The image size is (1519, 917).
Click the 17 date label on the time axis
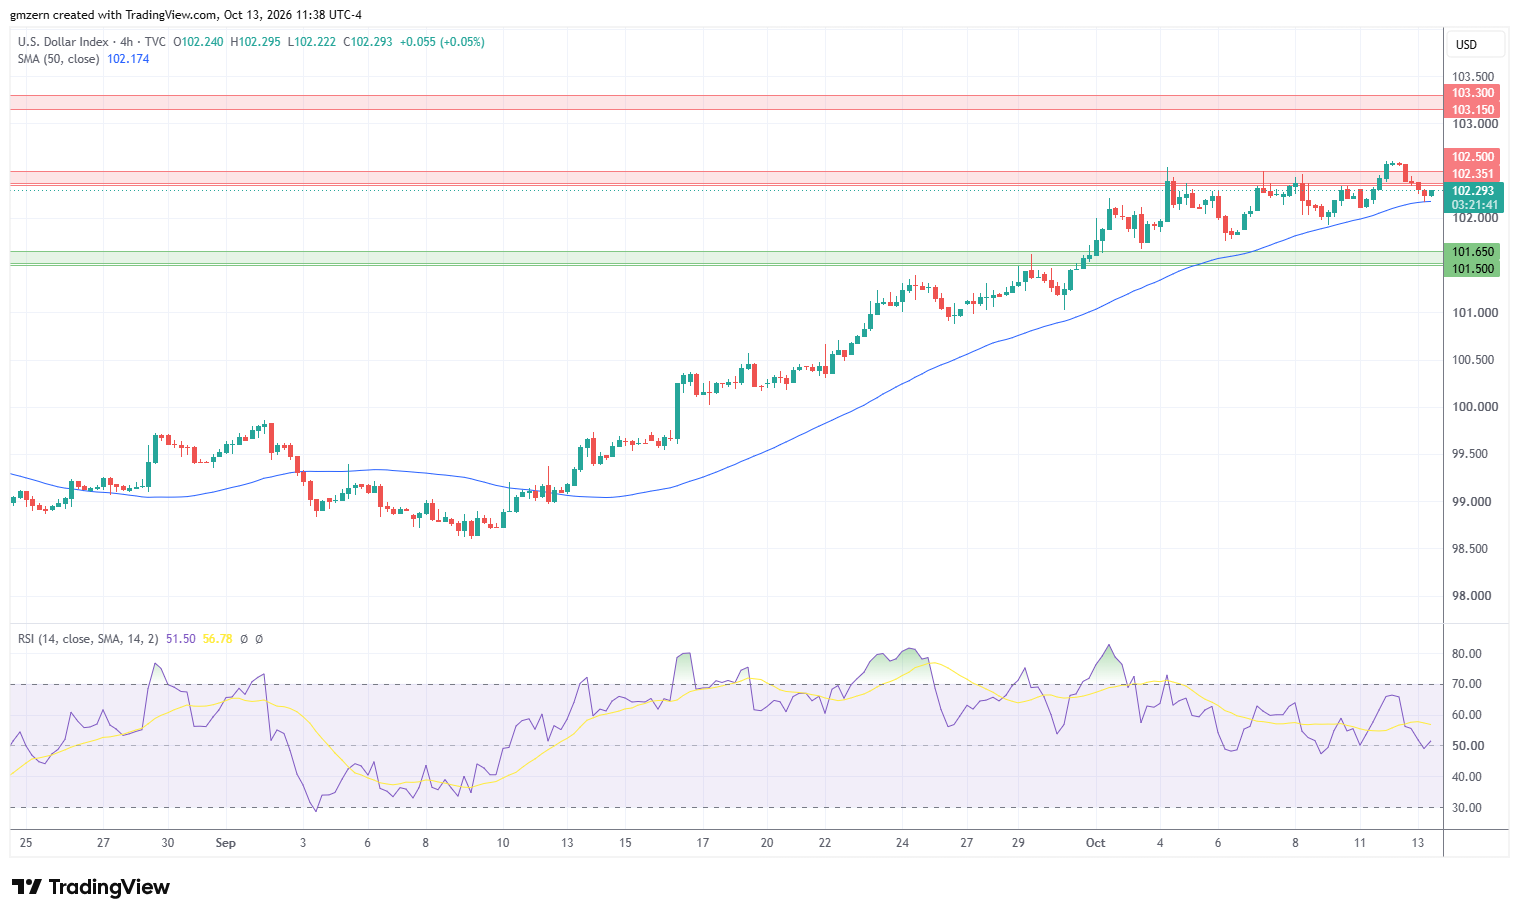pos(703,843)
